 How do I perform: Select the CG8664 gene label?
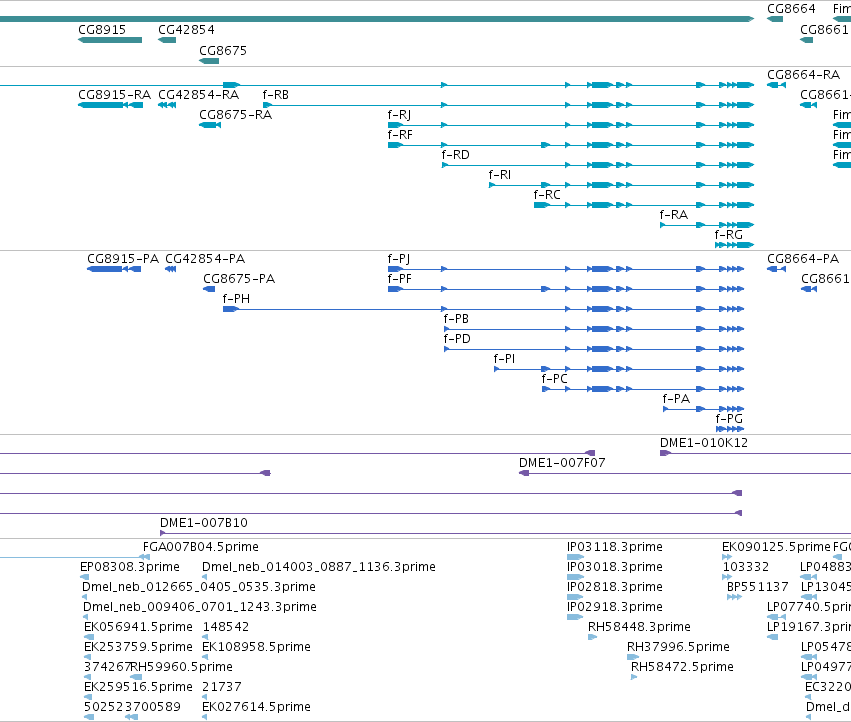pos(791,9)
